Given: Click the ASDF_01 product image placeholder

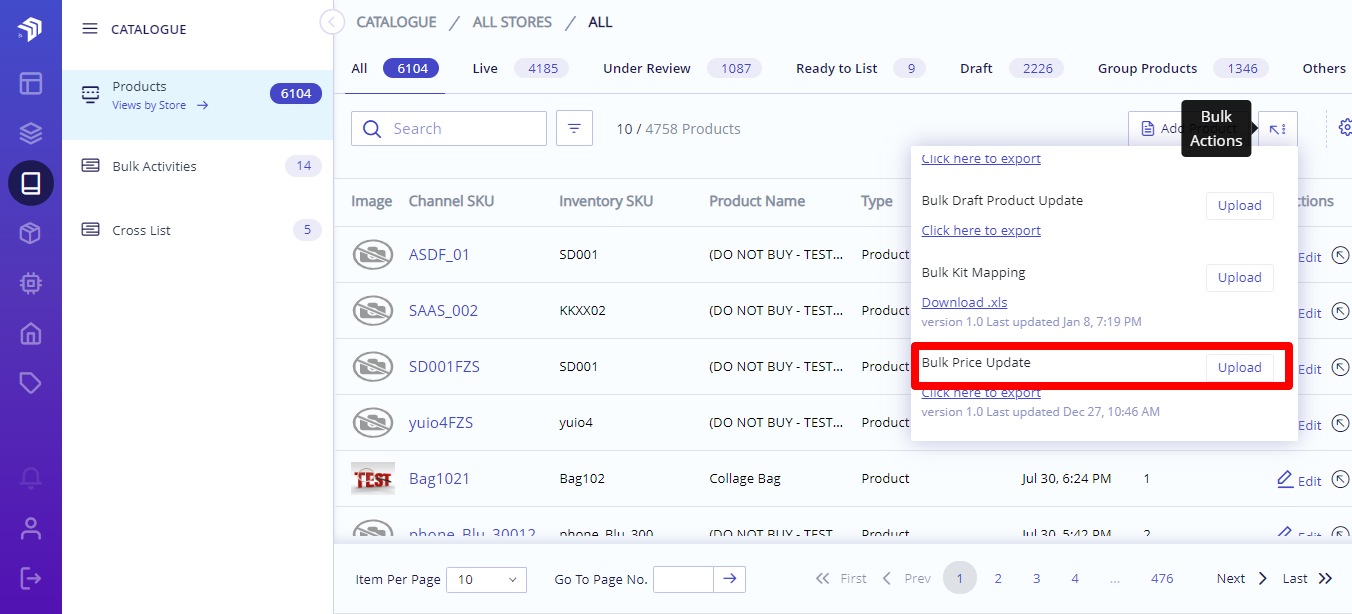Looking at the screenshot, I should pos(373,255).
